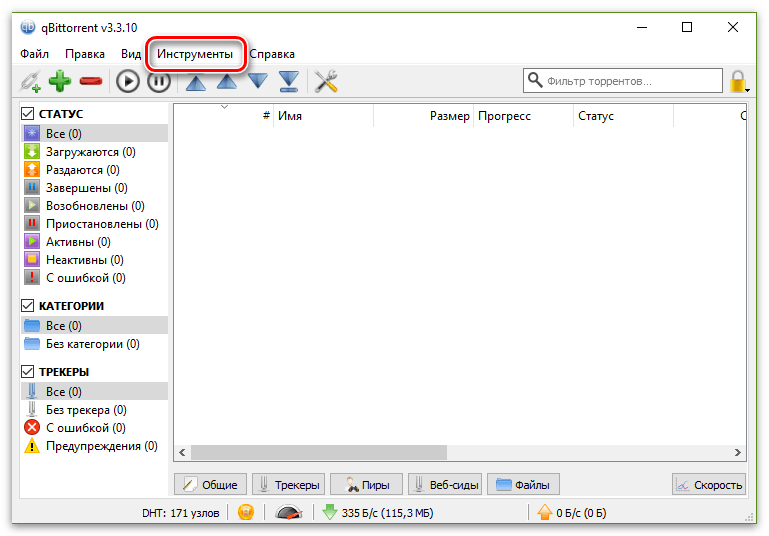
Task: Click the DHT: 171 узлов status text
Action: coord(180,513)
